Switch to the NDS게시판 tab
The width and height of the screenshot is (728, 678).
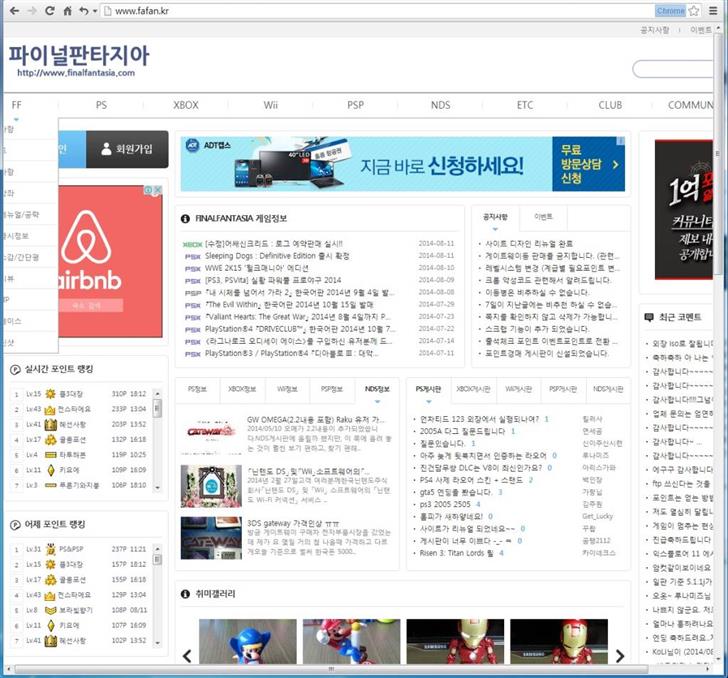coord(608,389)
